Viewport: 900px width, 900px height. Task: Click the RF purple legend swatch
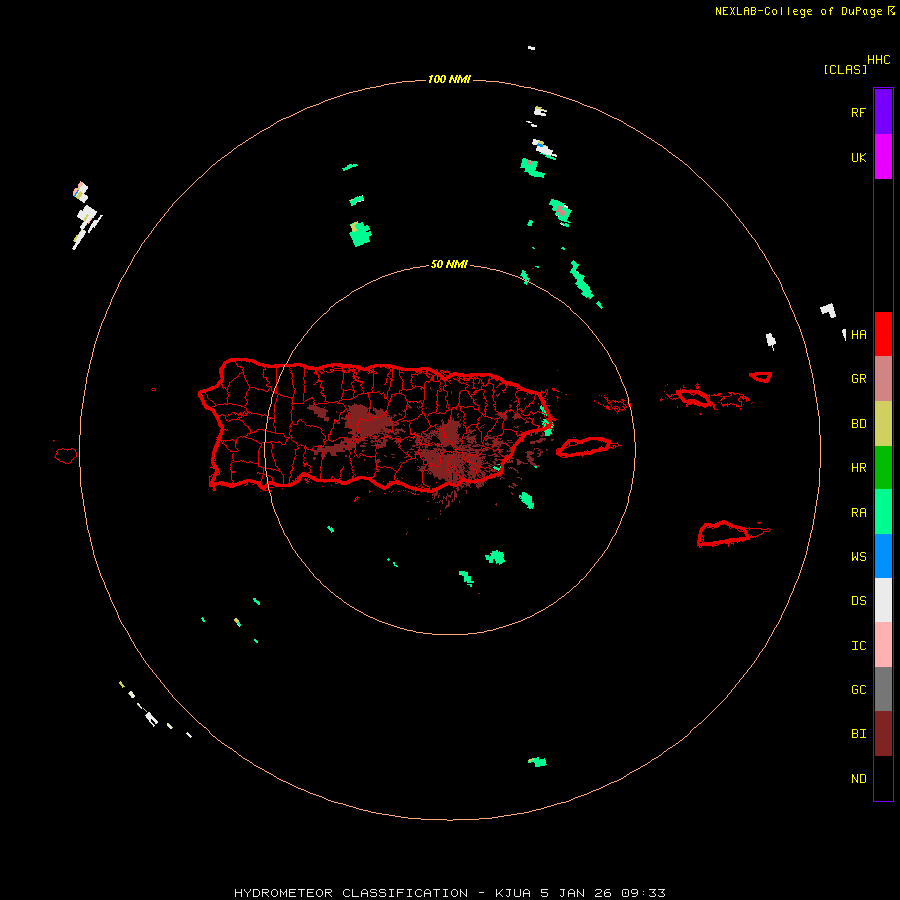[x=883, y=111]
